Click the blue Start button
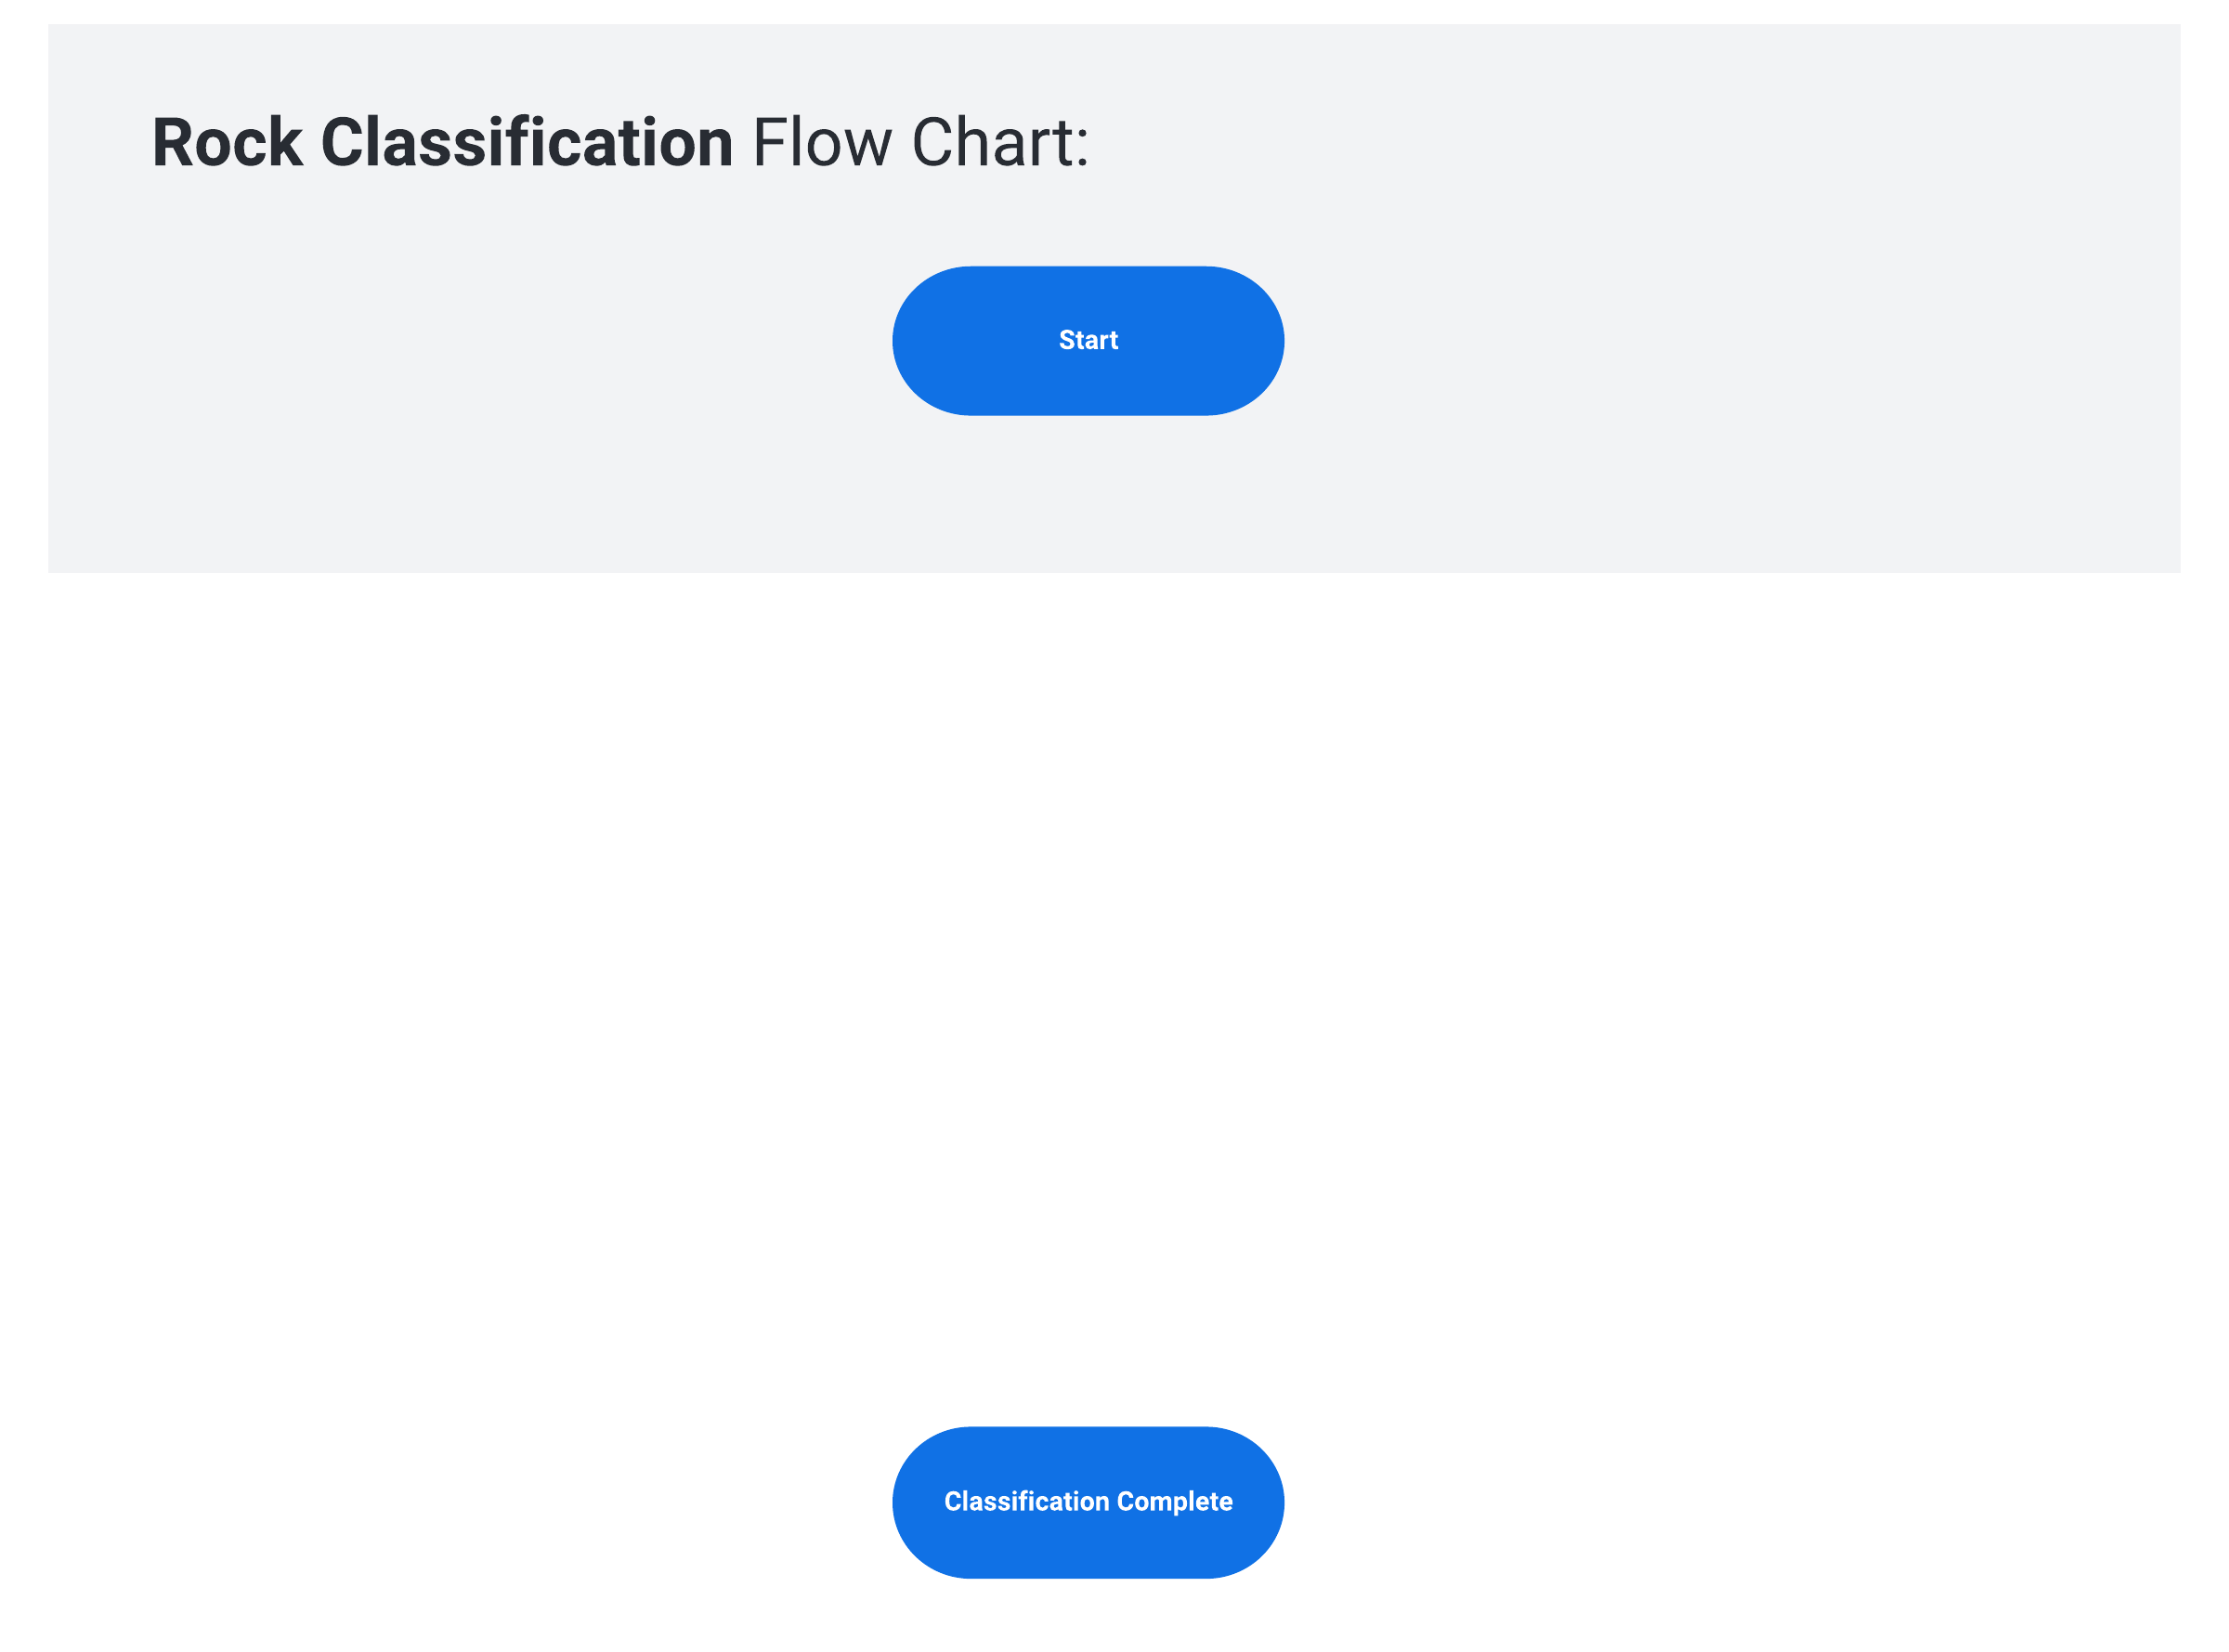2229x1652 pixels. 1087,340
